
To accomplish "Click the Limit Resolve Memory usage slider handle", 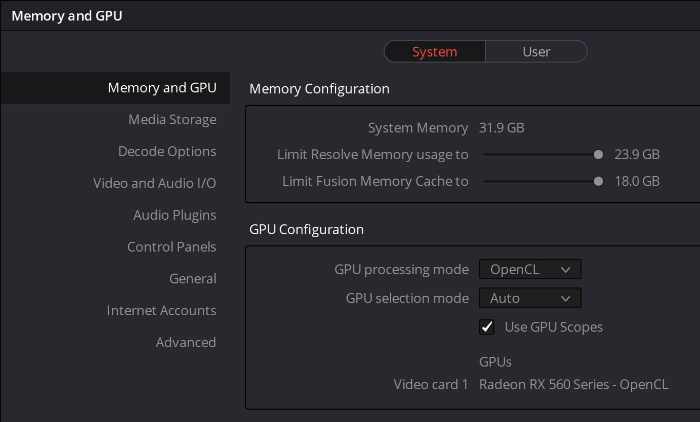I will click(598, 155).
